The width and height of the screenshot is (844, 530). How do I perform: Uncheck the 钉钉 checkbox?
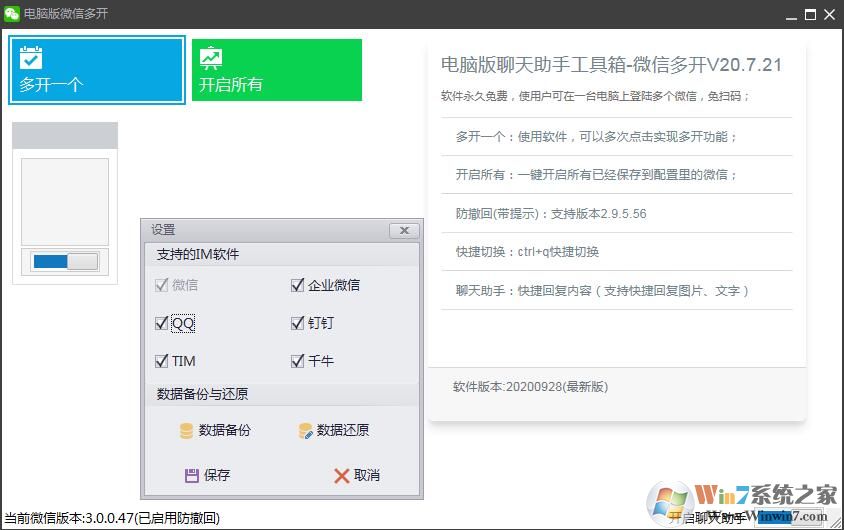tap(297, 323)
